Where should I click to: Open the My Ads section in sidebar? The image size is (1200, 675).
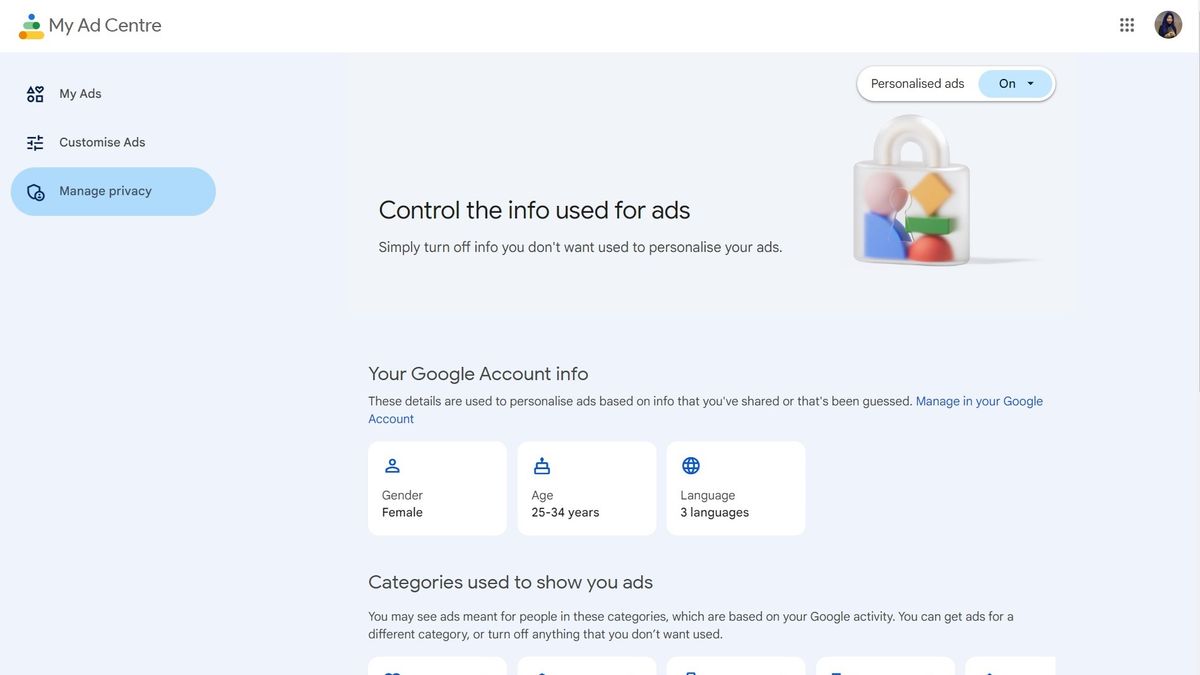pos(79,92)
